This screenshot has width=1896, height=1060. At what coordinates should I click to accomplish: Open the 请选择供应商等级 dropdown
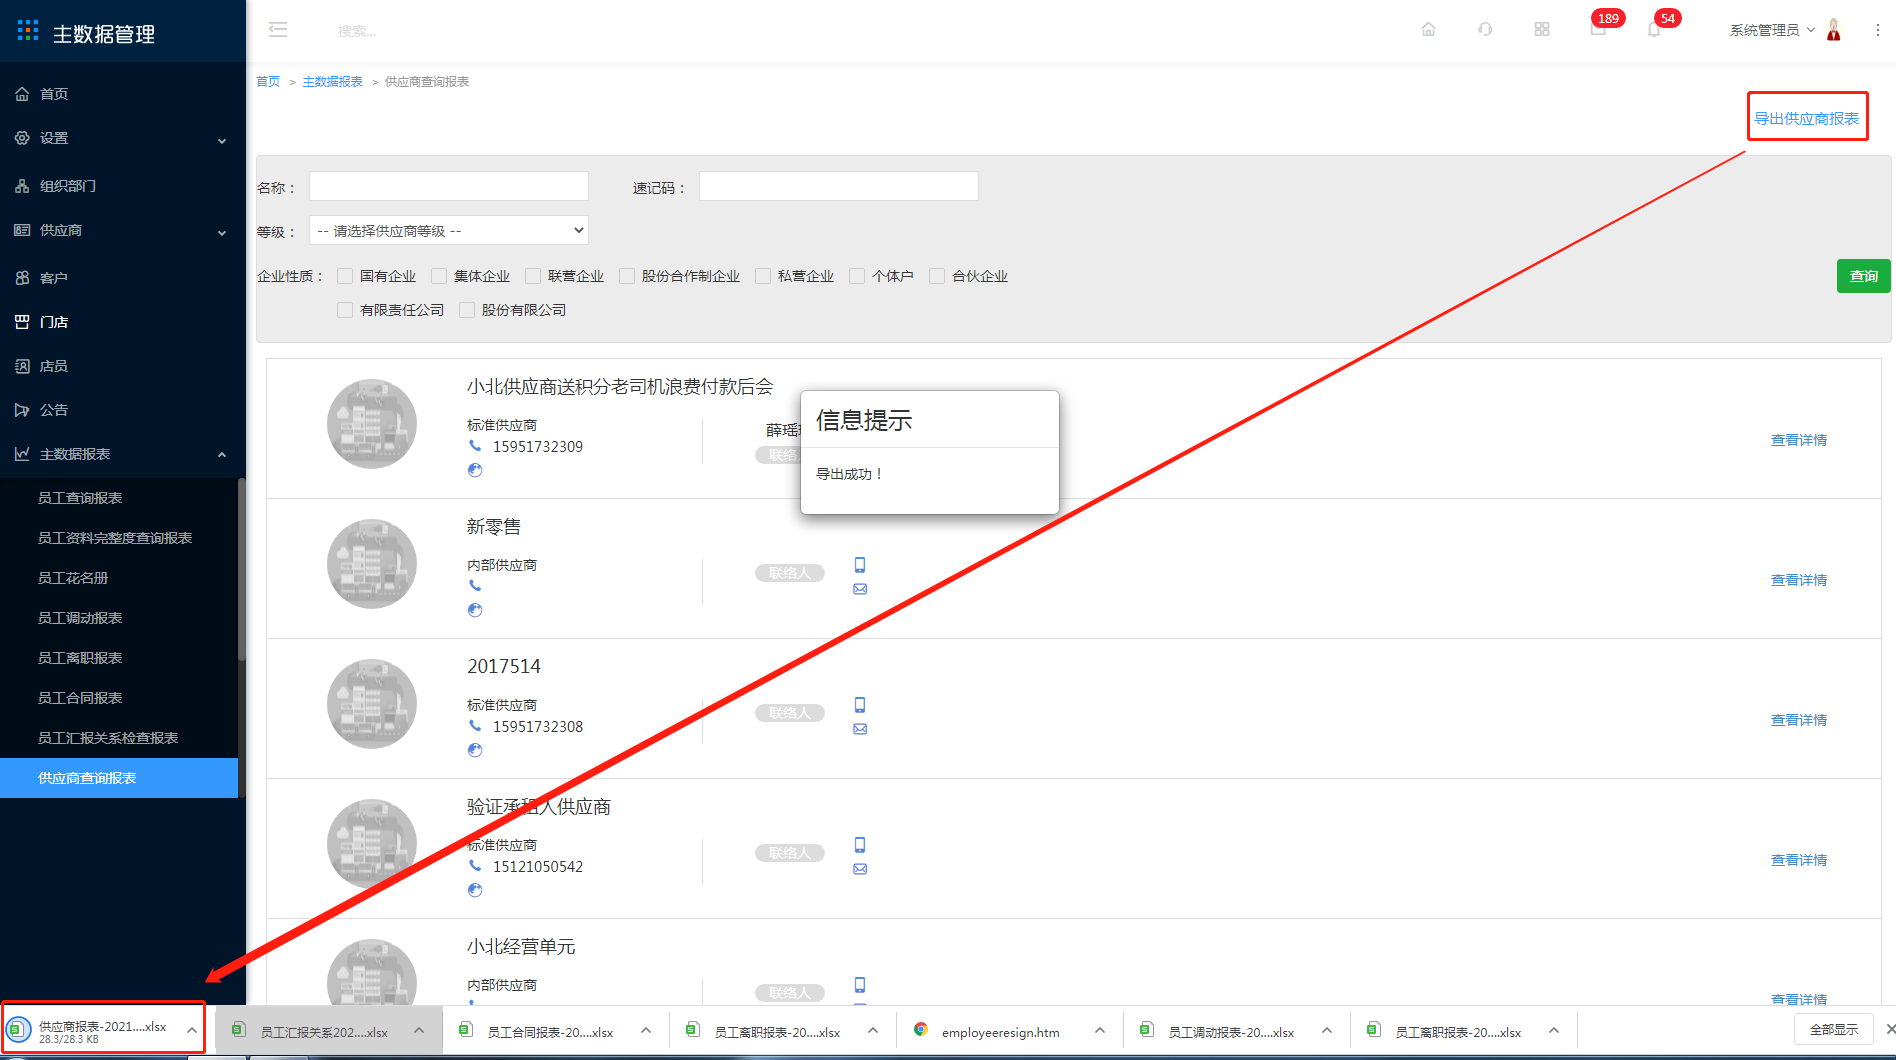click(449, 230)
